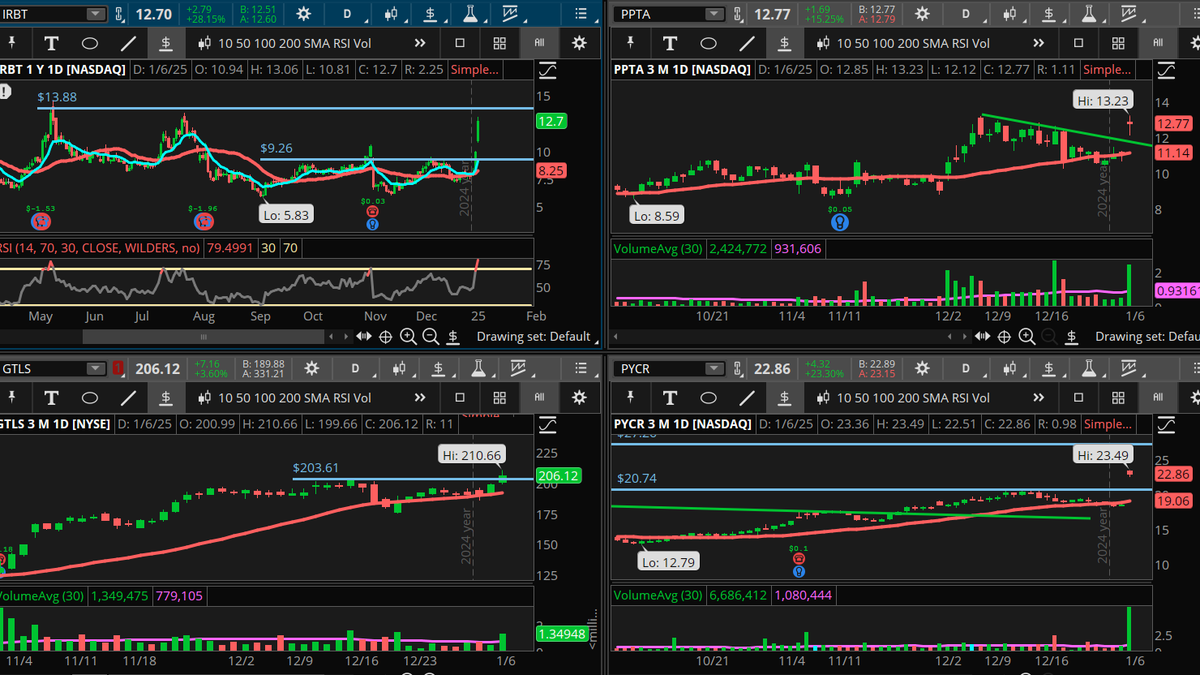Open chart settings gear in PYCR header
The image size is (1200, 675).
tap(923, 368)
